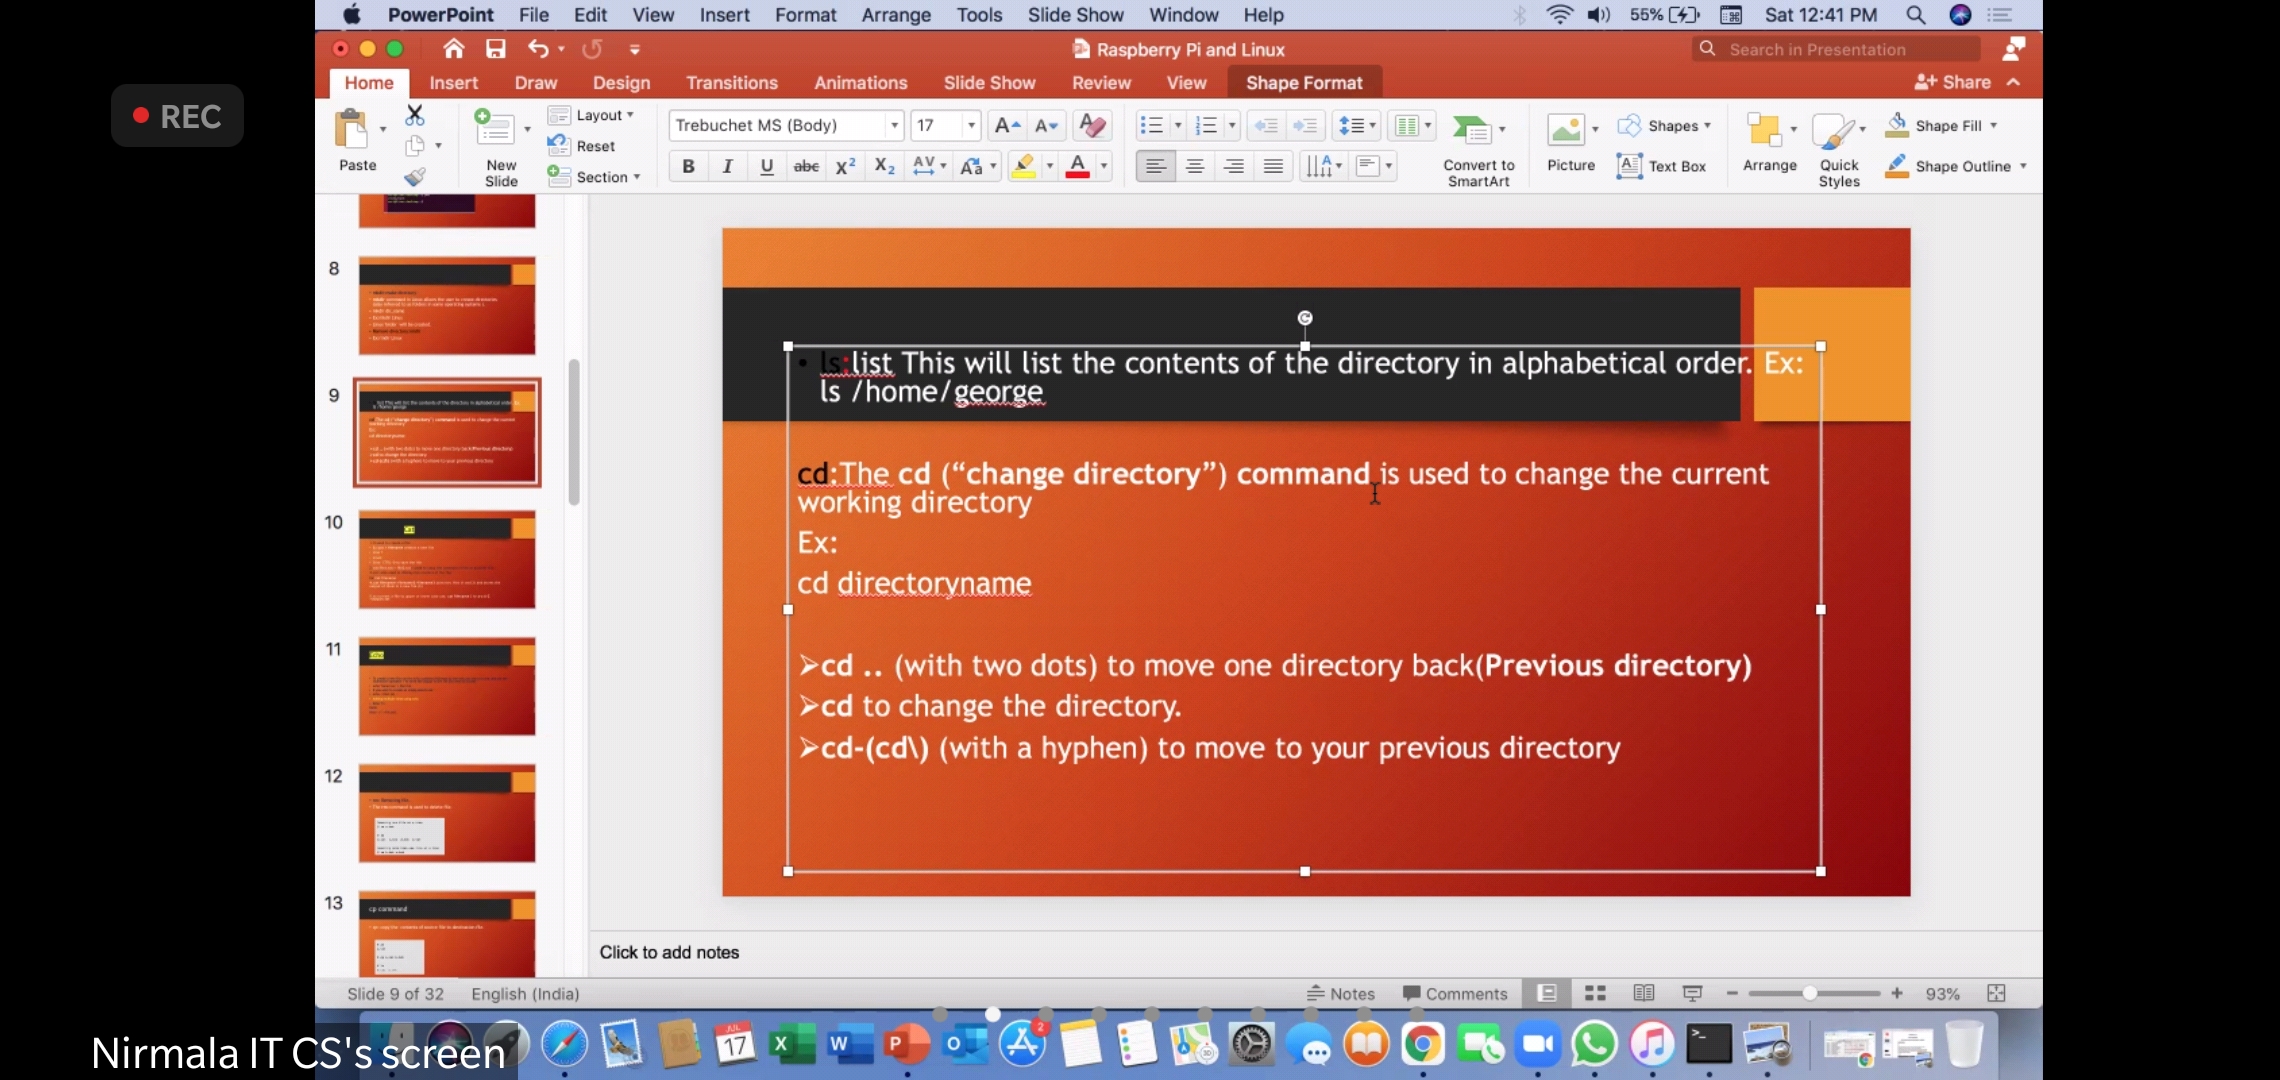Toggle italic formatting
Viewport: 2280px width, 1080px height.
tap(727, 166)
